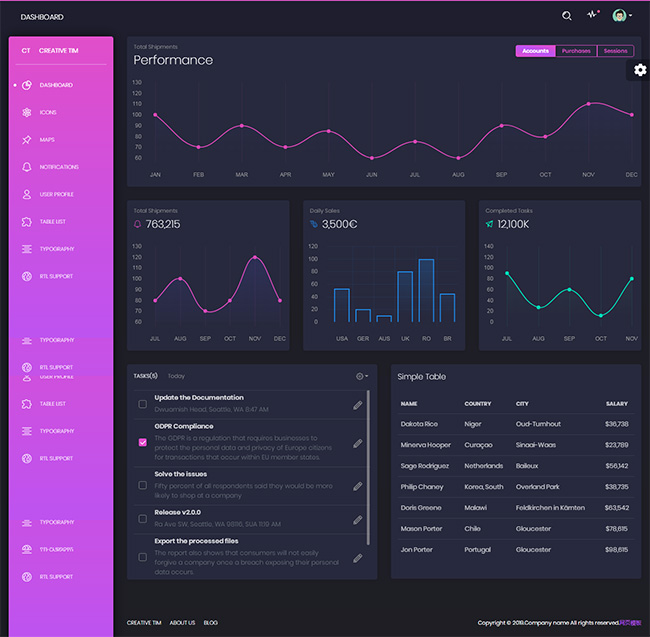Open the floating settings gear panel
Screen dimensions: 650x637
click(x=640, y=69)
